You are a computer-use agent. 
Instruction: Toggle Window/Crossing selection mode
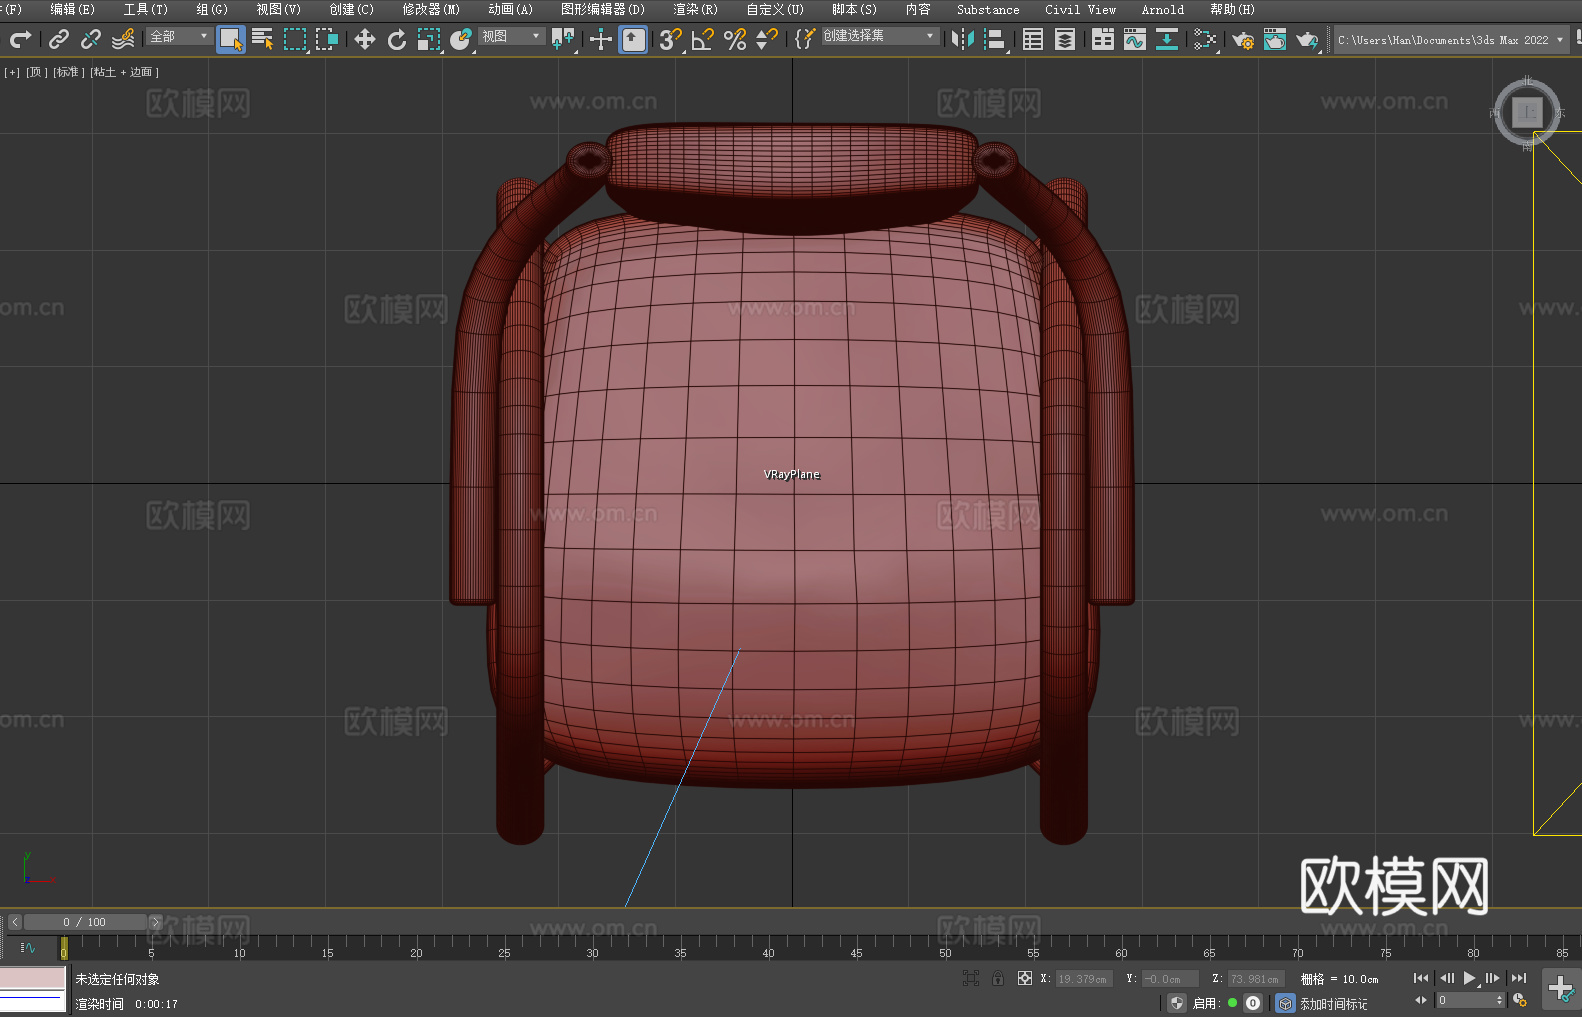[x=327, y=39]
